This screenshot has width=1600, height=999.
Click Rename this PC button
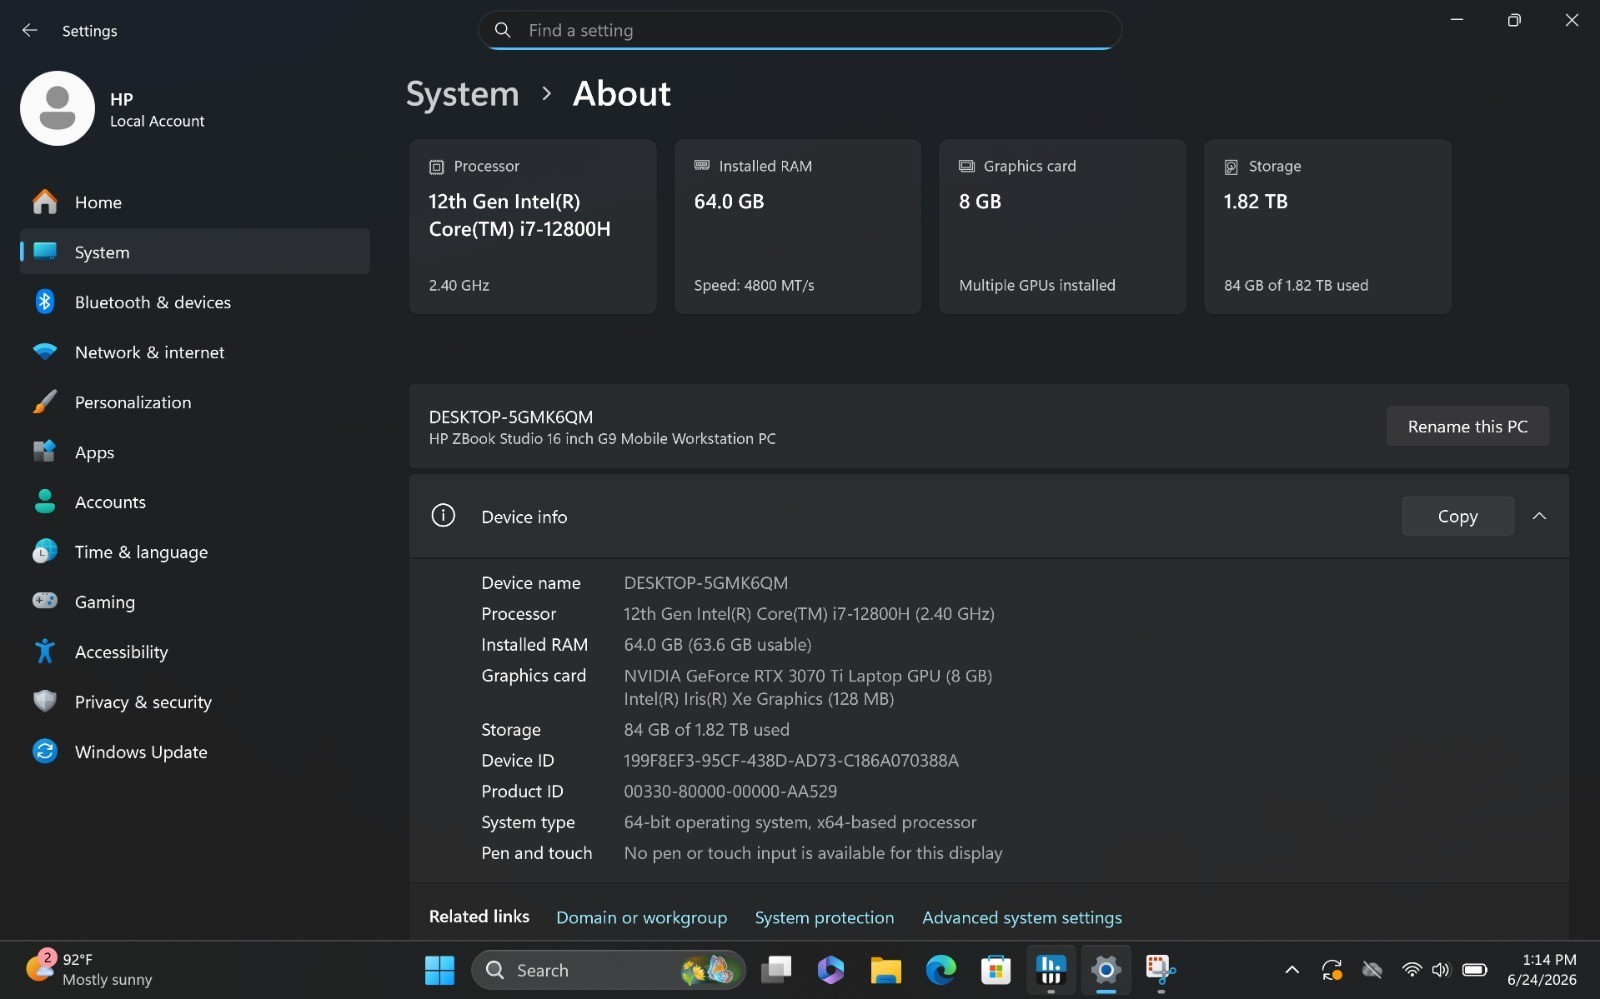(x=1468, y=426)
